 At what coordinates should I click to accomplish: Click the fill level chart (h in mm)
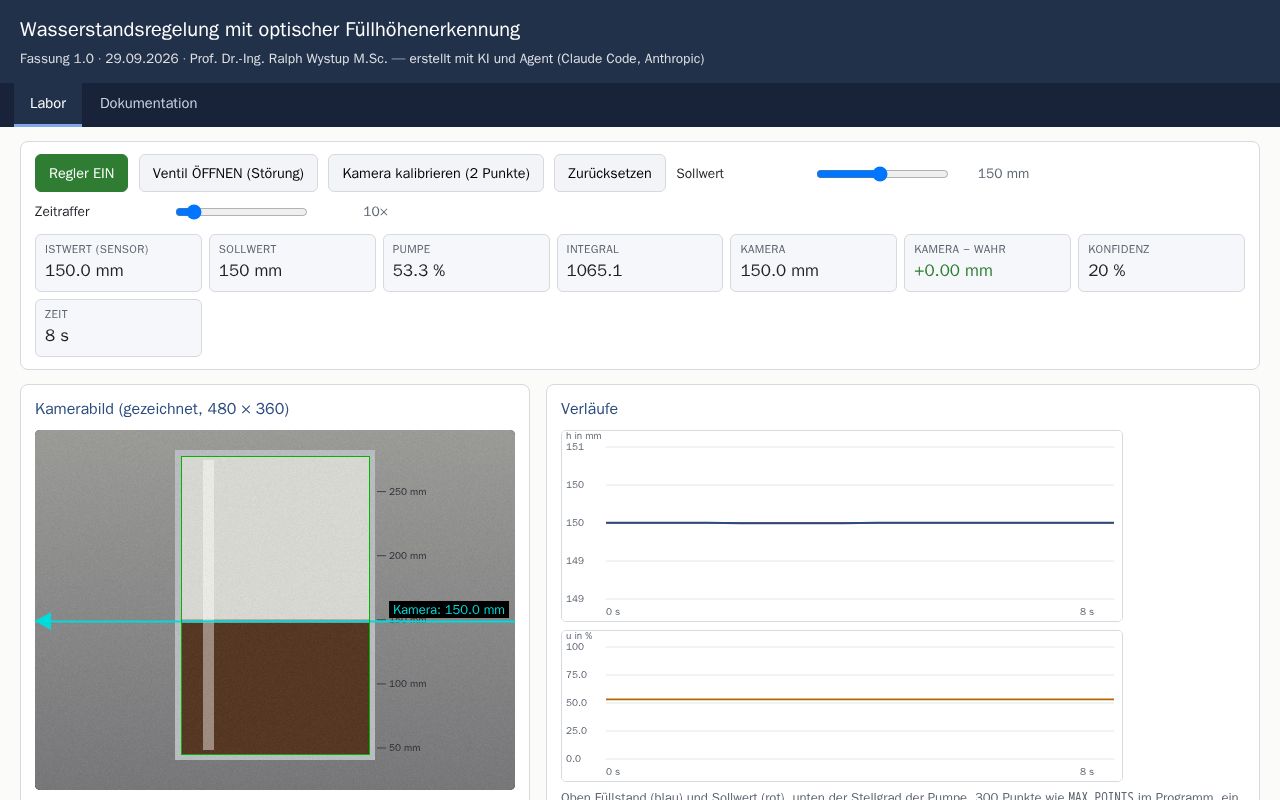(842, 526)
